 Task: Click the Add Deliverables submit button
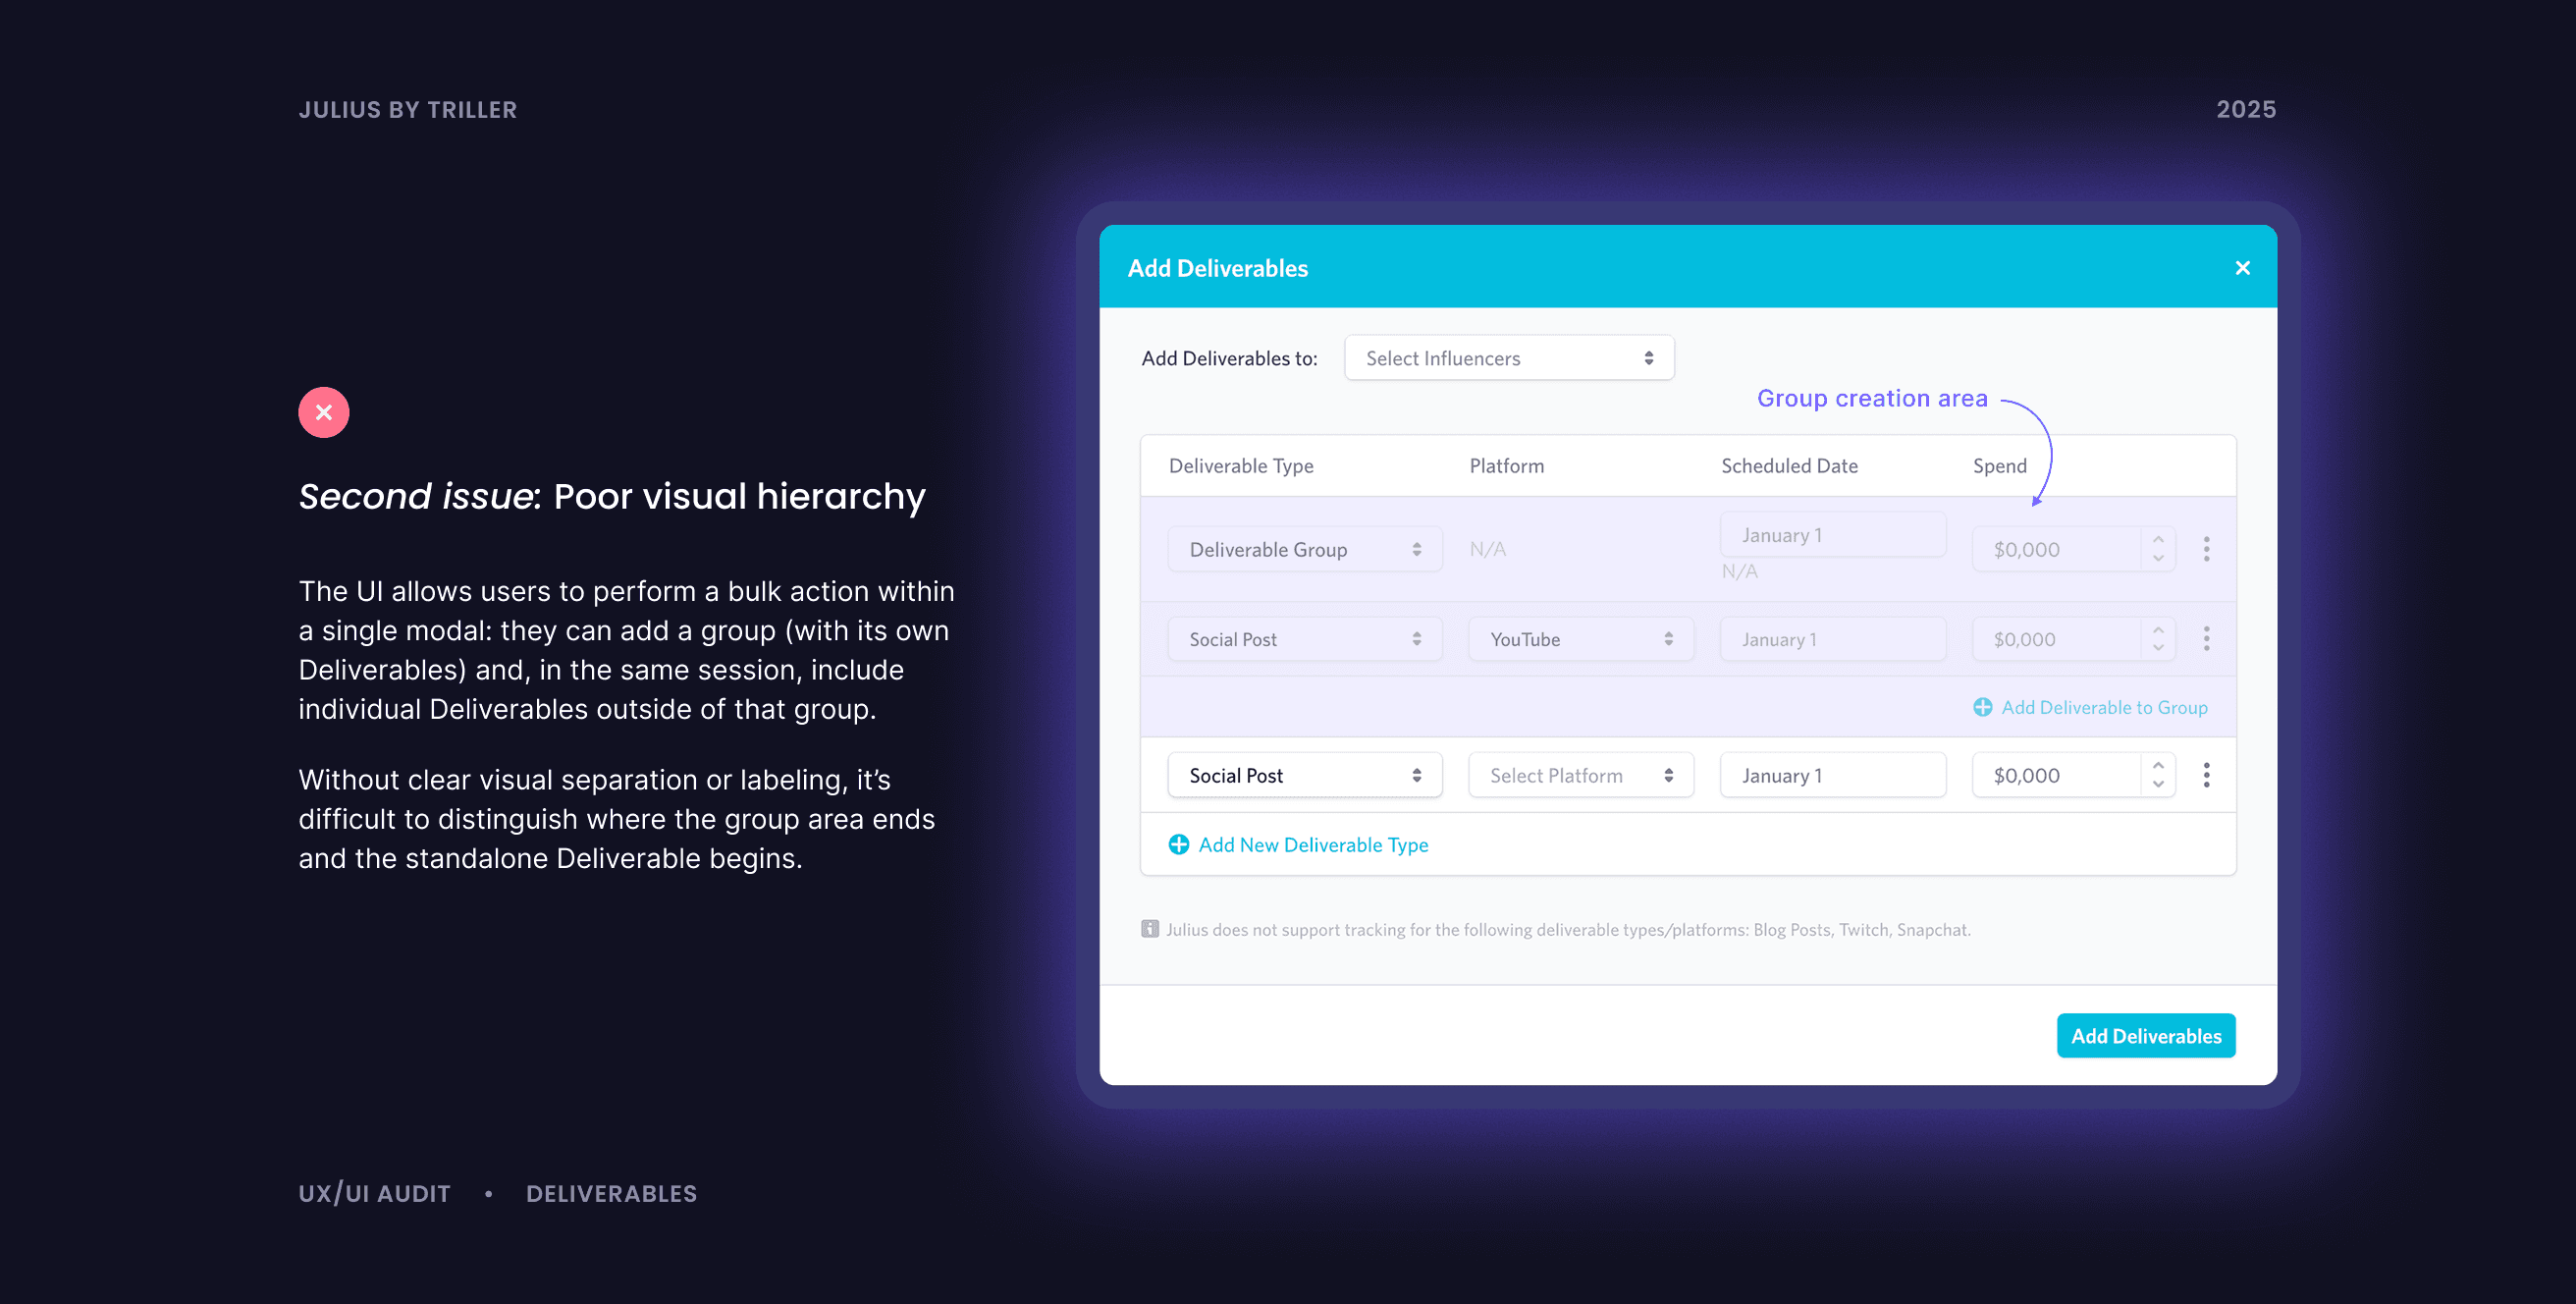[2145, 1036]
